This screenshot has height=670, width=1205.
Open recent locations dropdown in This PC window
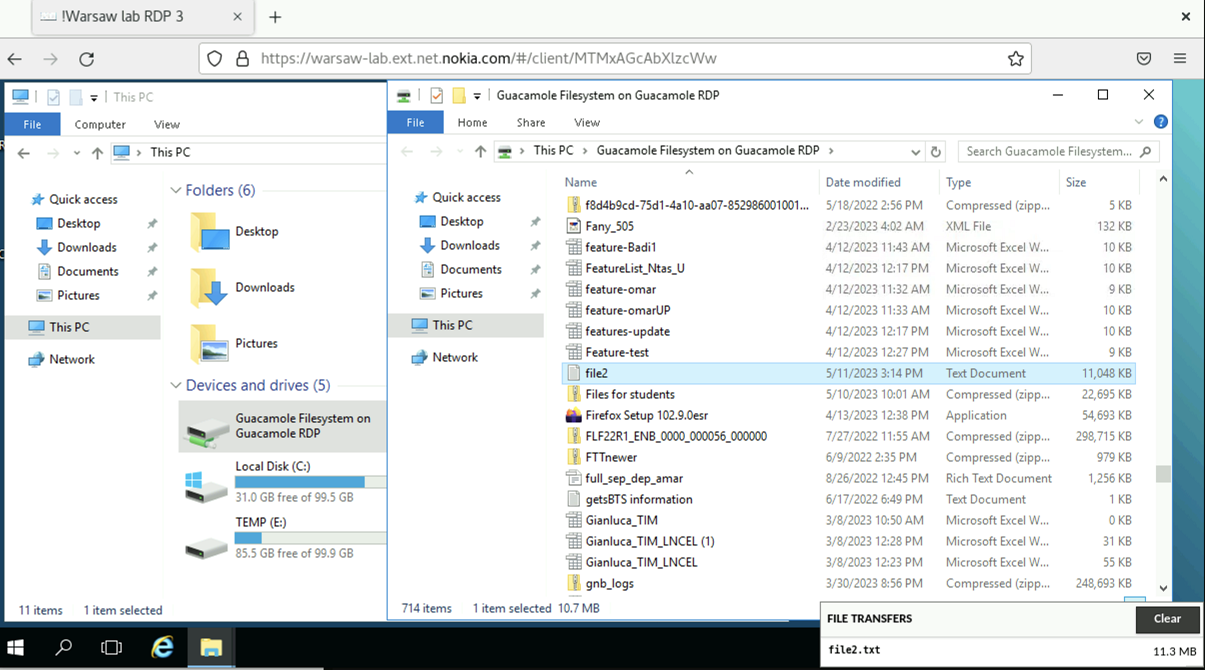click(77, 153)
